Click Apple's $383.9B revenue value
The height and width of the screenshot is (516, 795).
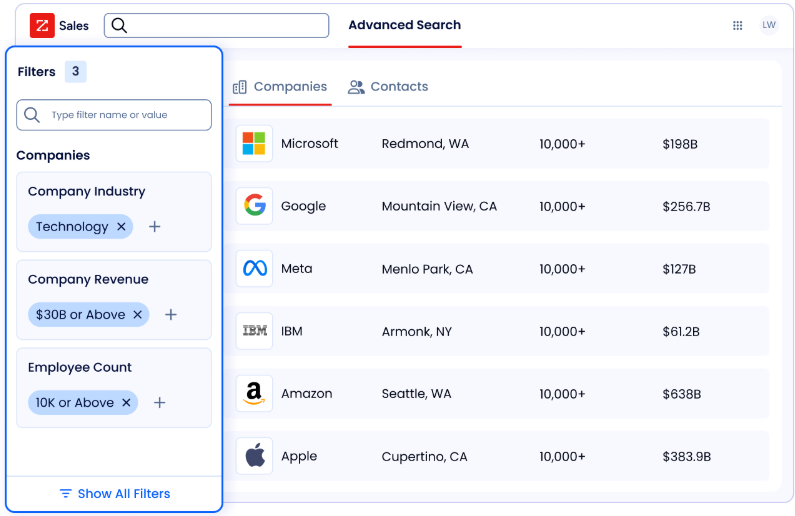point(686,457)
